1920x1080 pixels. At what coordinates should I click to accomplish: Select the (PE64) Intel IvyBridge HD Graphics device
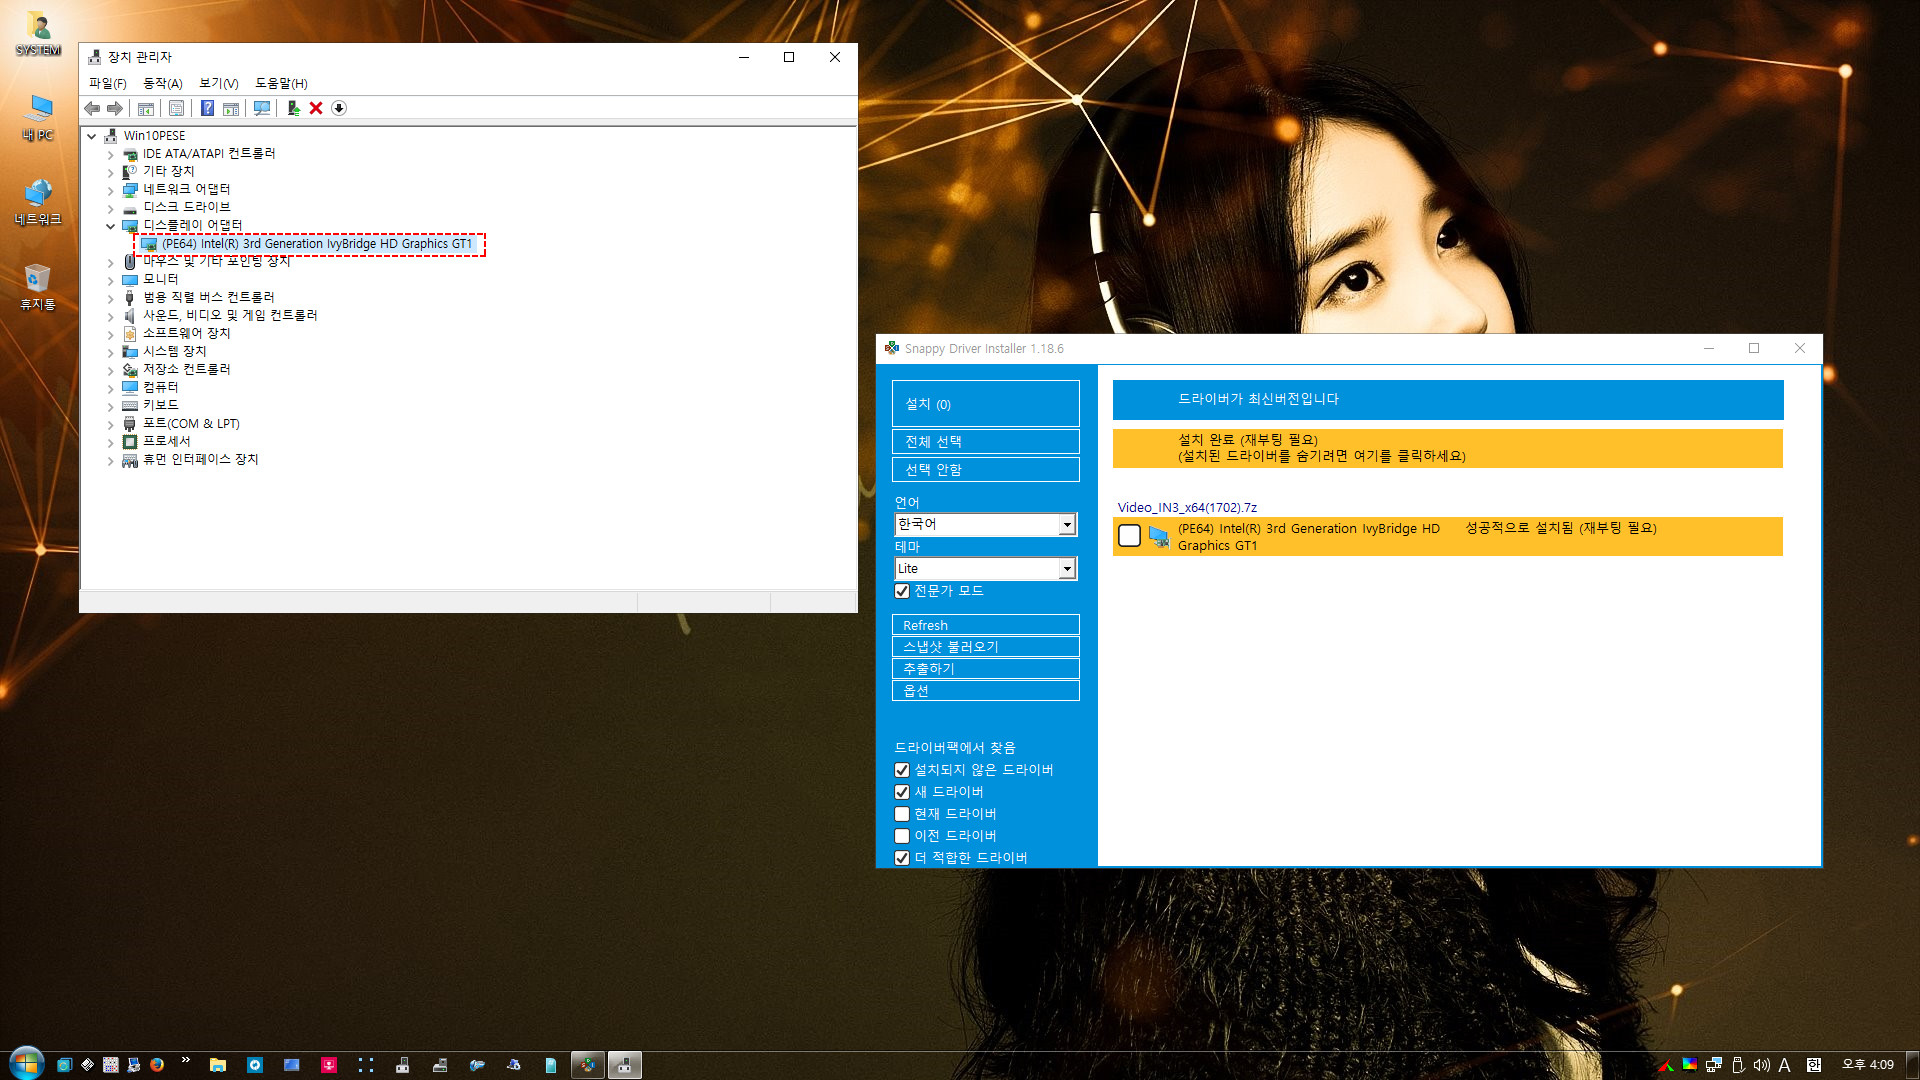316,244
